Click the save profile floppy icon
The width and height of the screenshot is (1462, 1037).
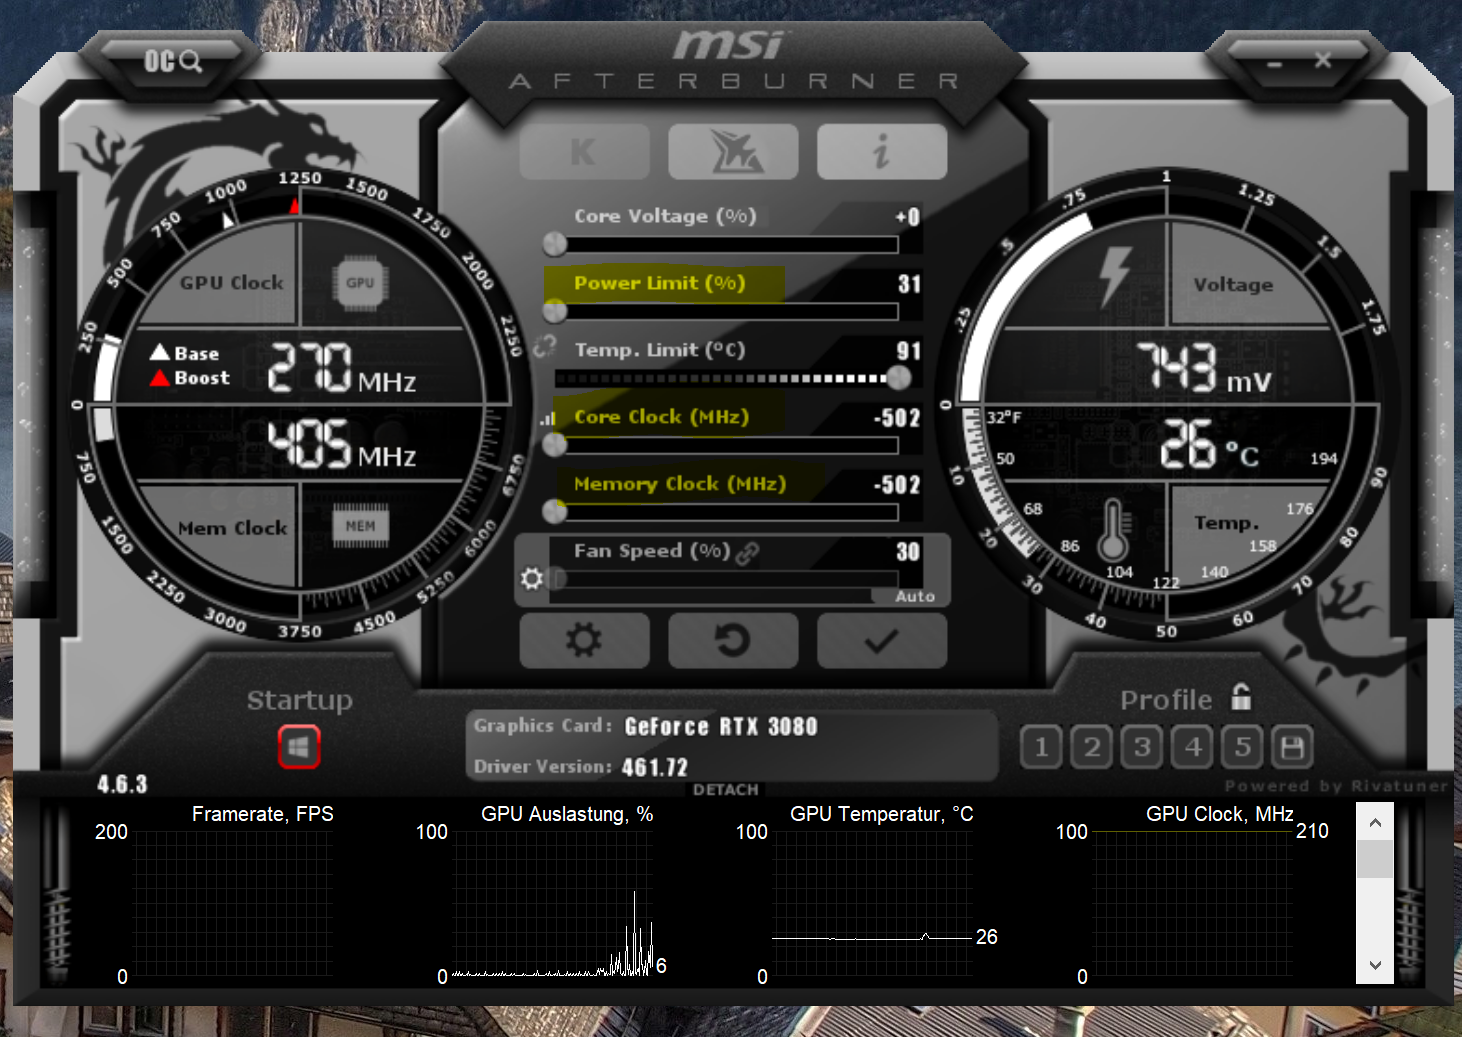(1292, 747)
